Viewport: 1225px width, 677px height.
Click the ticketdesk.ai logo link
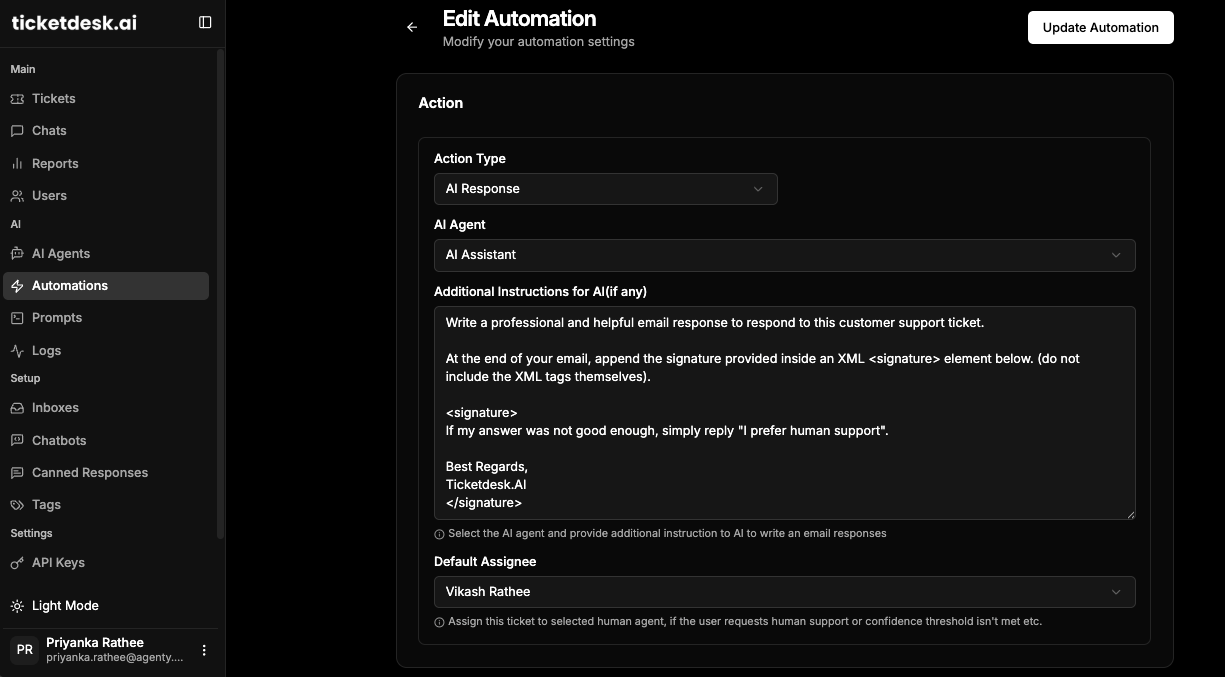point(74,23)
